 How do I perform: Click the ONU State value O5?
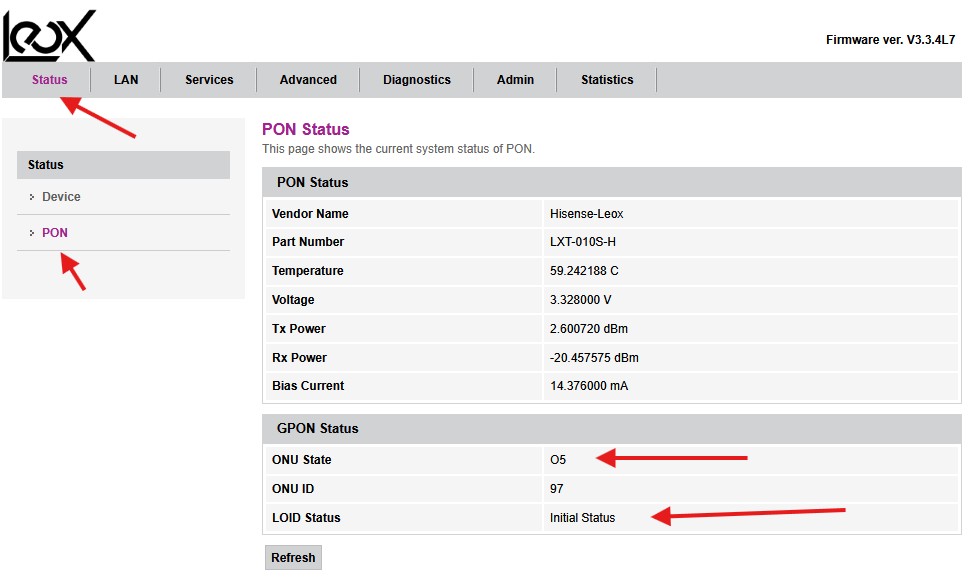coord(558,460)
